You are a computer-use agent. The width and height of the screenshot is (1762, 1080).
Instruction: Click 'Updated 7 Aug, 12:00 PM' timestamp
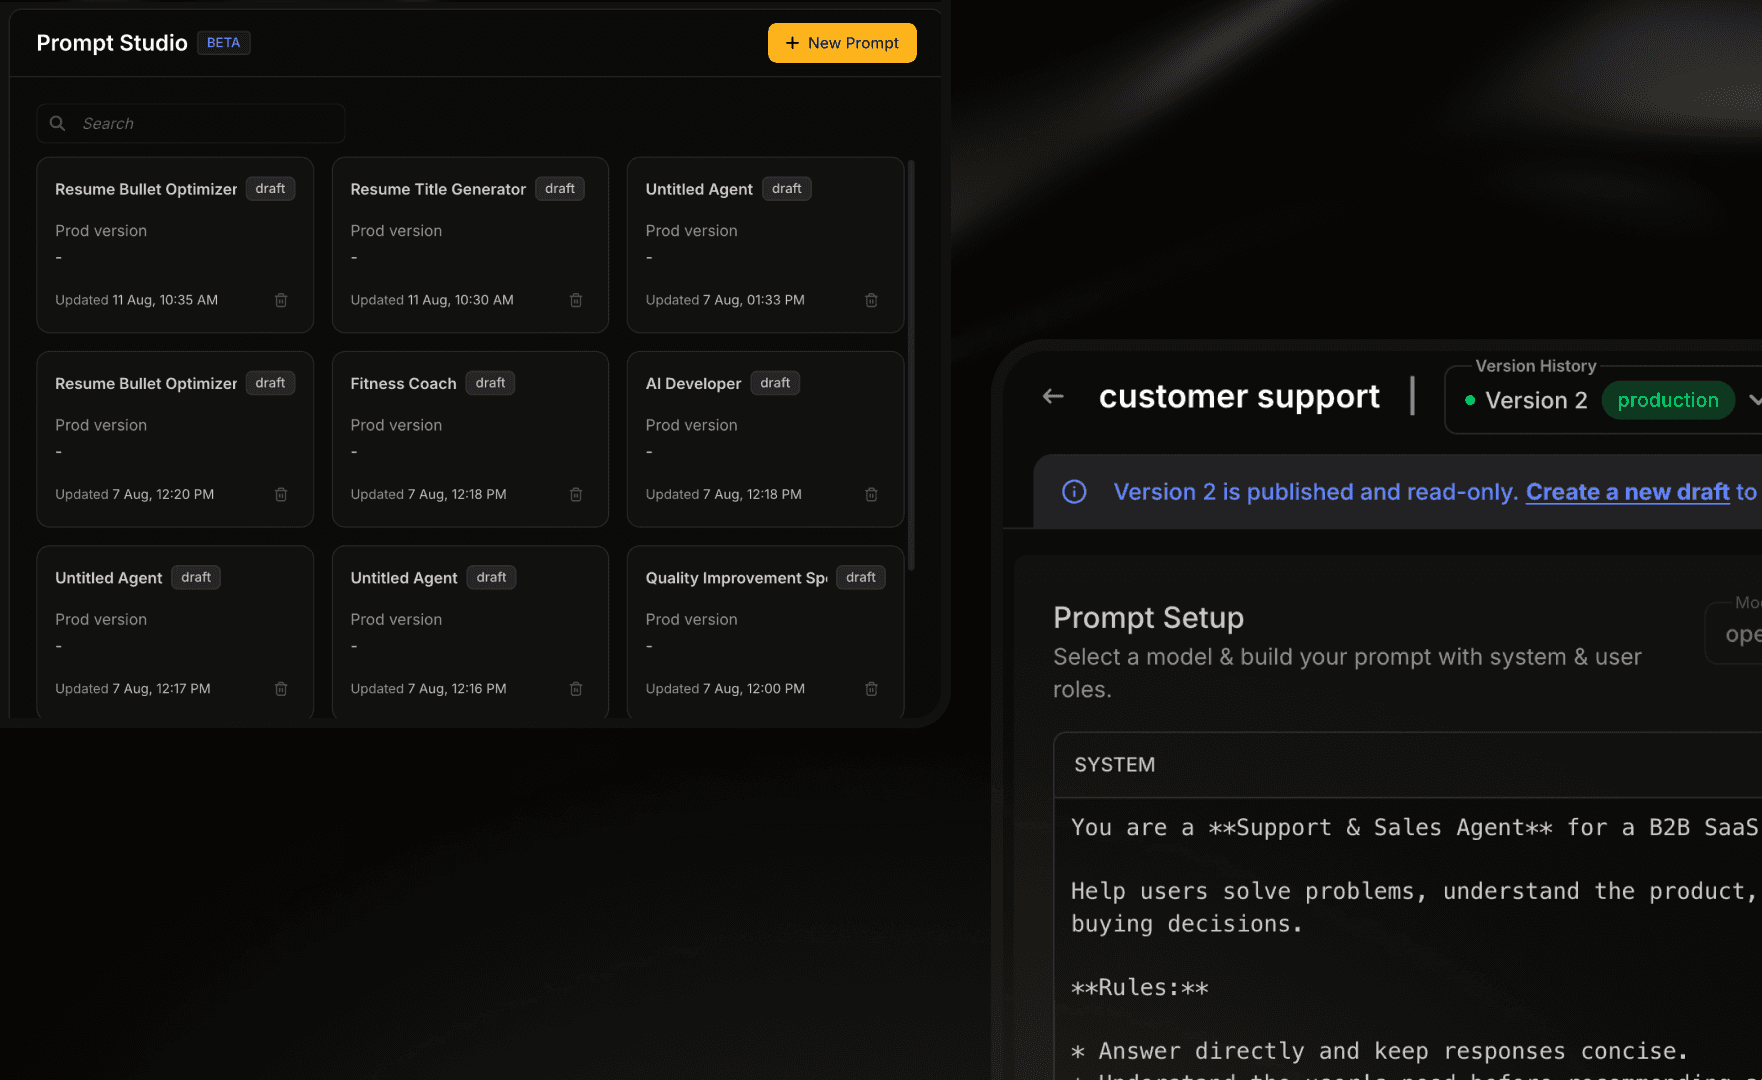pyautogui.click(x=725, y=689)
